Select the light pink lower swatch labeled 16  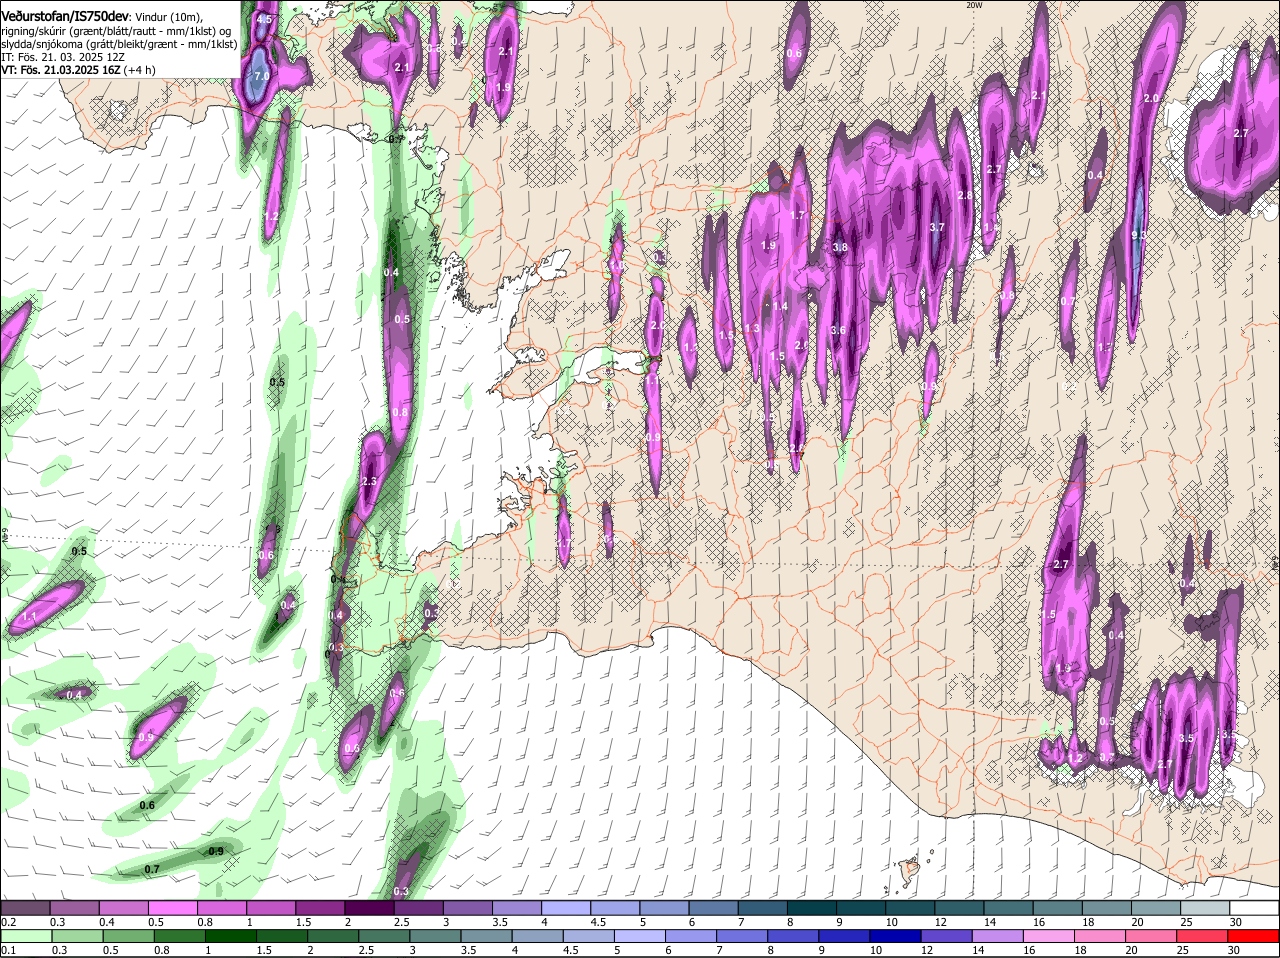pos(1051,936)
